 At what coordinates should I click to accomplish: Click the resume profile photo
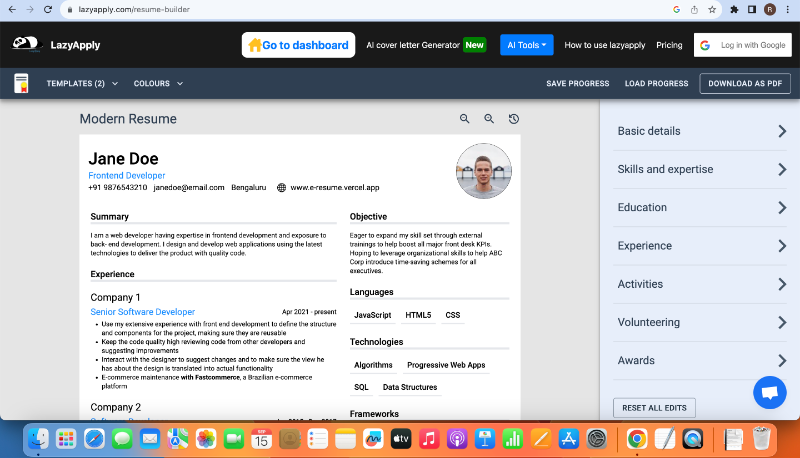click(484, 171)
